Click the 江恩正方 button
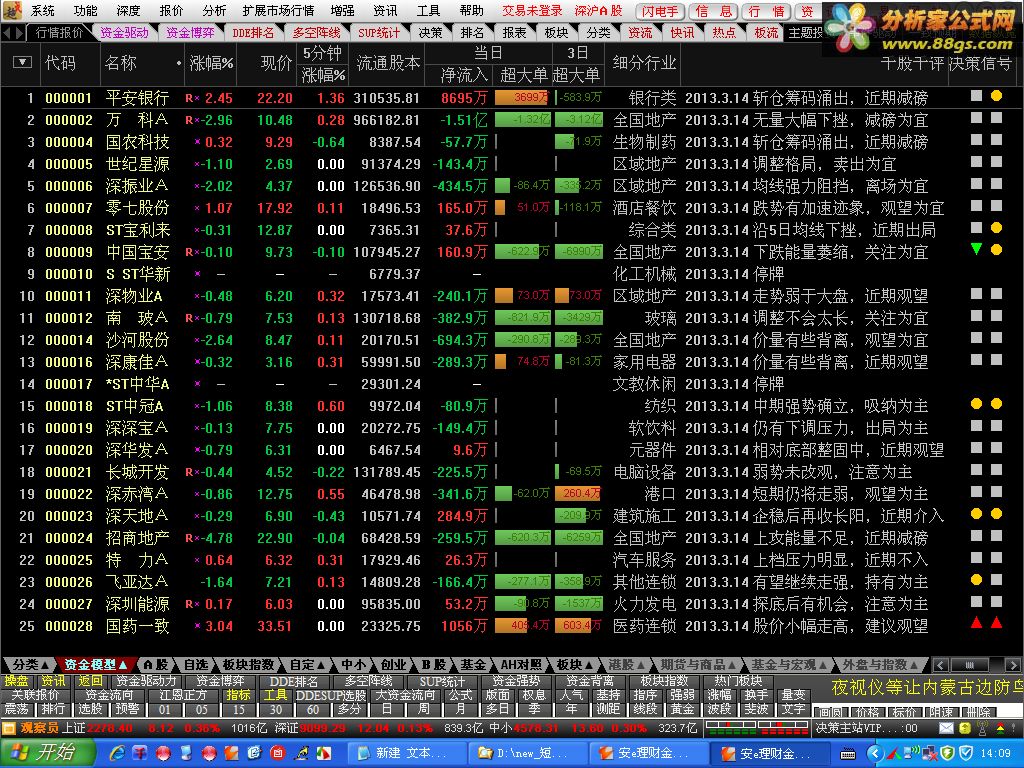Image resolution: width=1024 pixels, height=768 pixels. [183, 695]
